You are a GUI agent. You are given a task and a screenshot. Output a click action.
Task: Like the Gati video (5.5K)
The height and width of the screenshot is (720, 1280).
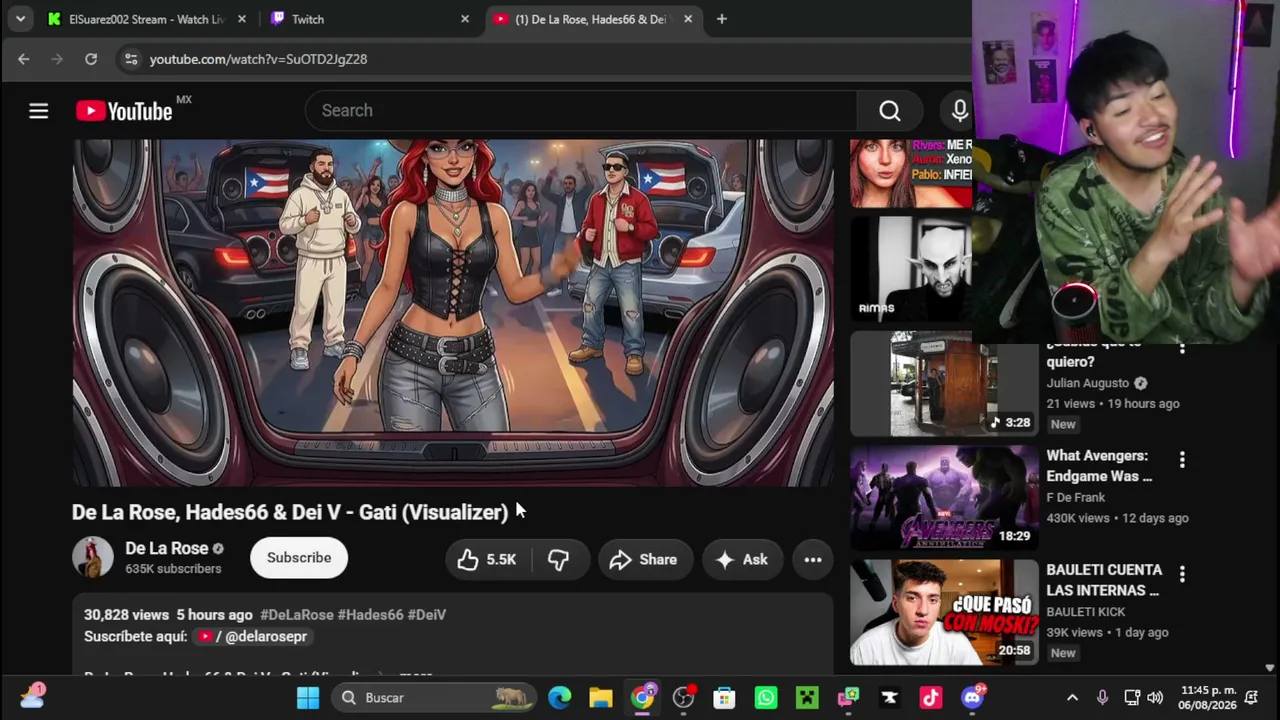(487, 560)
